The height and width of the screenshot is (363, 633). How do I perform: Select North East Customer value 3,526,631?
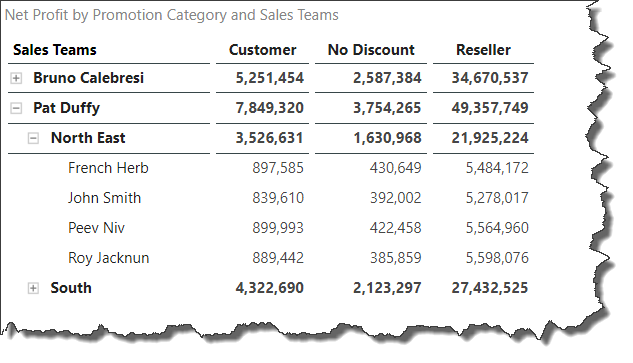pos(269,138)
